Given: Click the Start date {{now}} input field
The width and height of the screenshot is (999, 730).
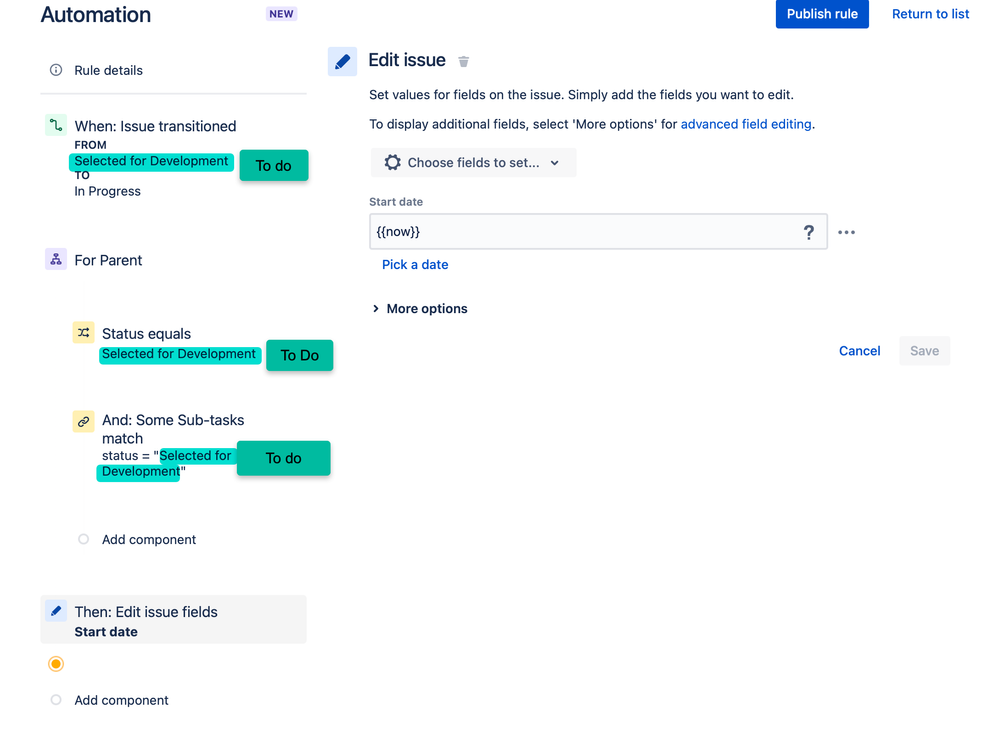Looking at the screenshot, I should click(598, 232).
